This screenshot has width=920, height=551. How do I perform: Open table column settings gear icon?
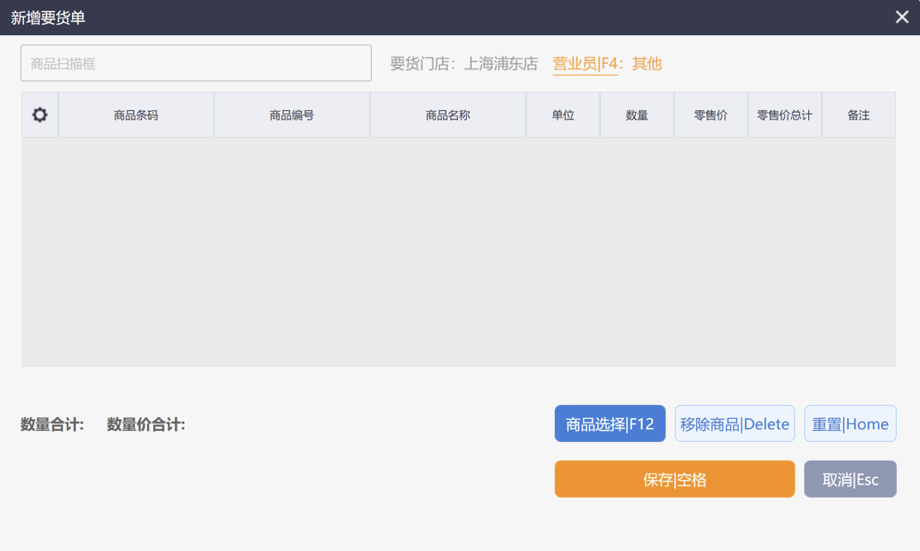39,115
